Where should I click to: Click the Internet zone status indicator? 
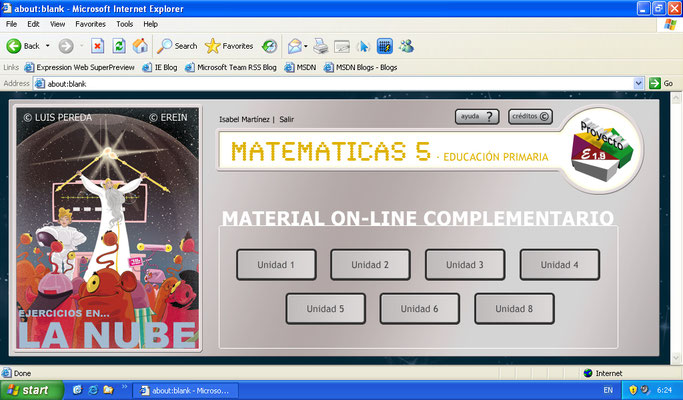603,373
